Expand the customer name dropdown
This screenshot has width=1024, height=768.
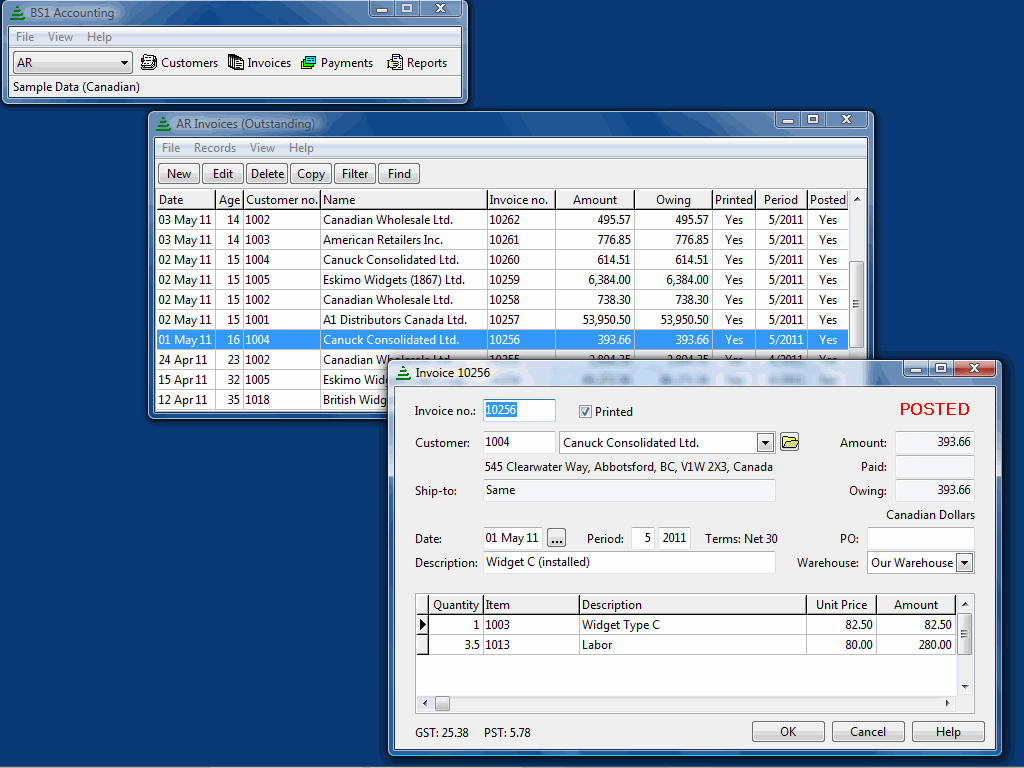pyautogui.click(x=765, y=442)
